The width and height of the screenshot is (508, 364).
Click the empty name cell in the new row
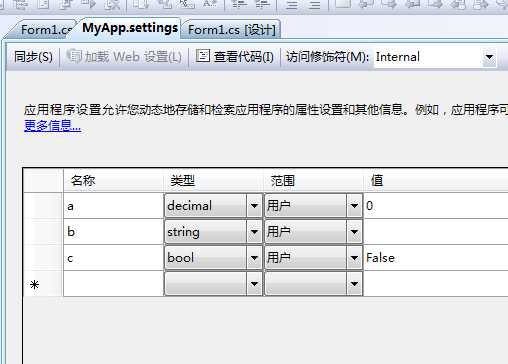113,284
